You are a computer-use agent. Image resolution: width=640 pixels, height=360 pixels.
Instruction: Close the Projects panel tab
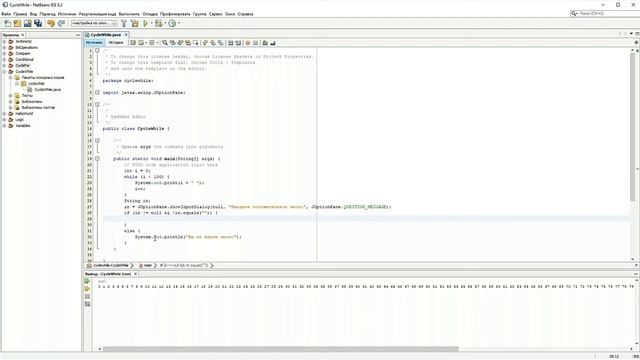22,35
